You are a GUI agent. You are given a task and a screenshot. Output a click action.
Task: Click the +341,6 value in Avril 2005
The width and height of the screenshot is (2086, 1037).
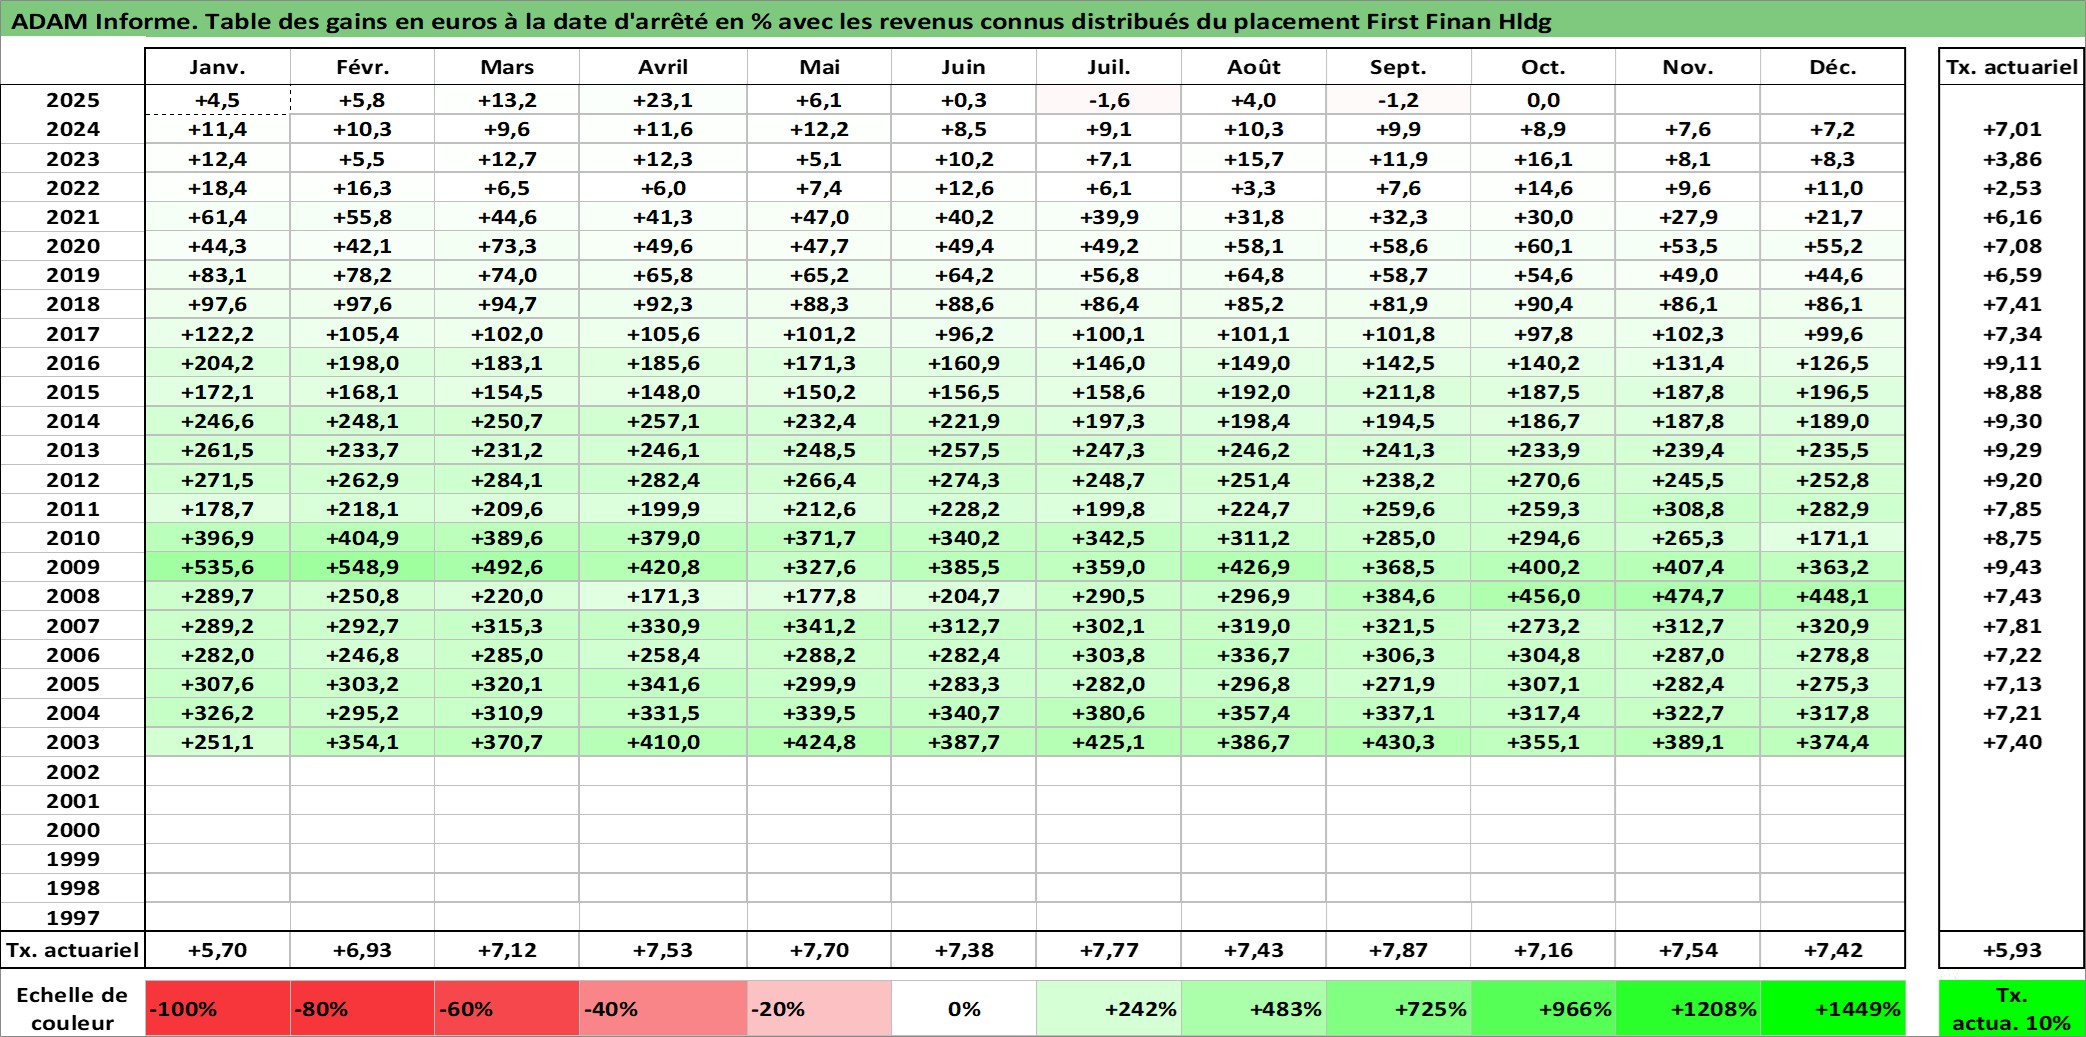663,684
